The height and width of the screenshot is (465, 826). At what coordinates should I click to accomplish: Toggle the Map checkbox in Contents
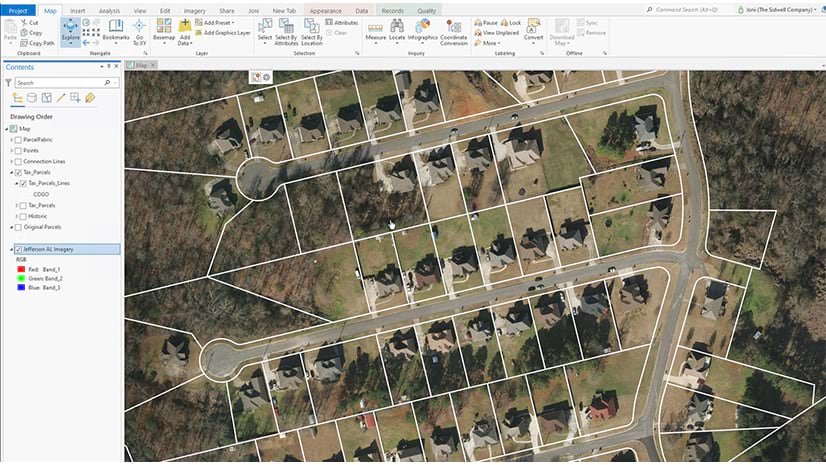point(14,129)
